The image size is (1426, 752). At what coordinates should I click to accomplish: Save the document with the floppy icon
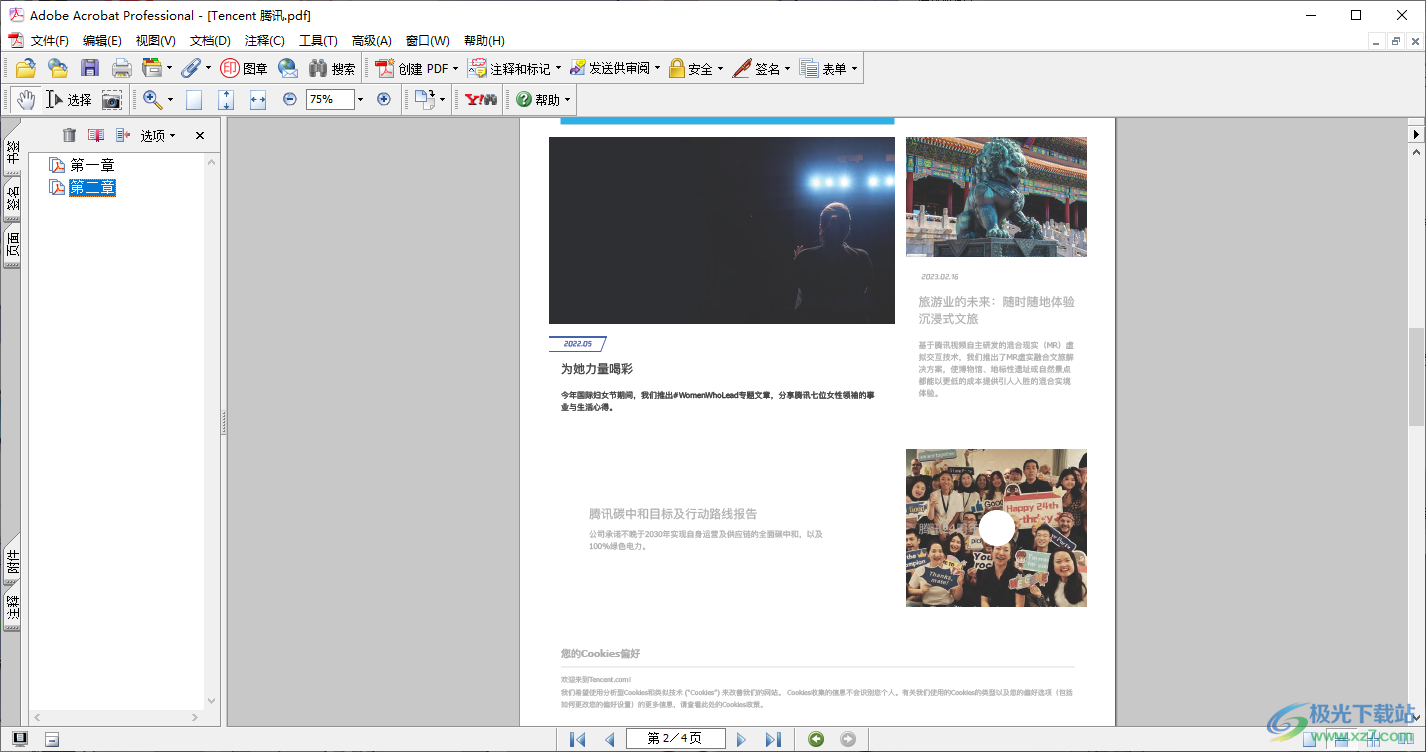pos(90,68)
